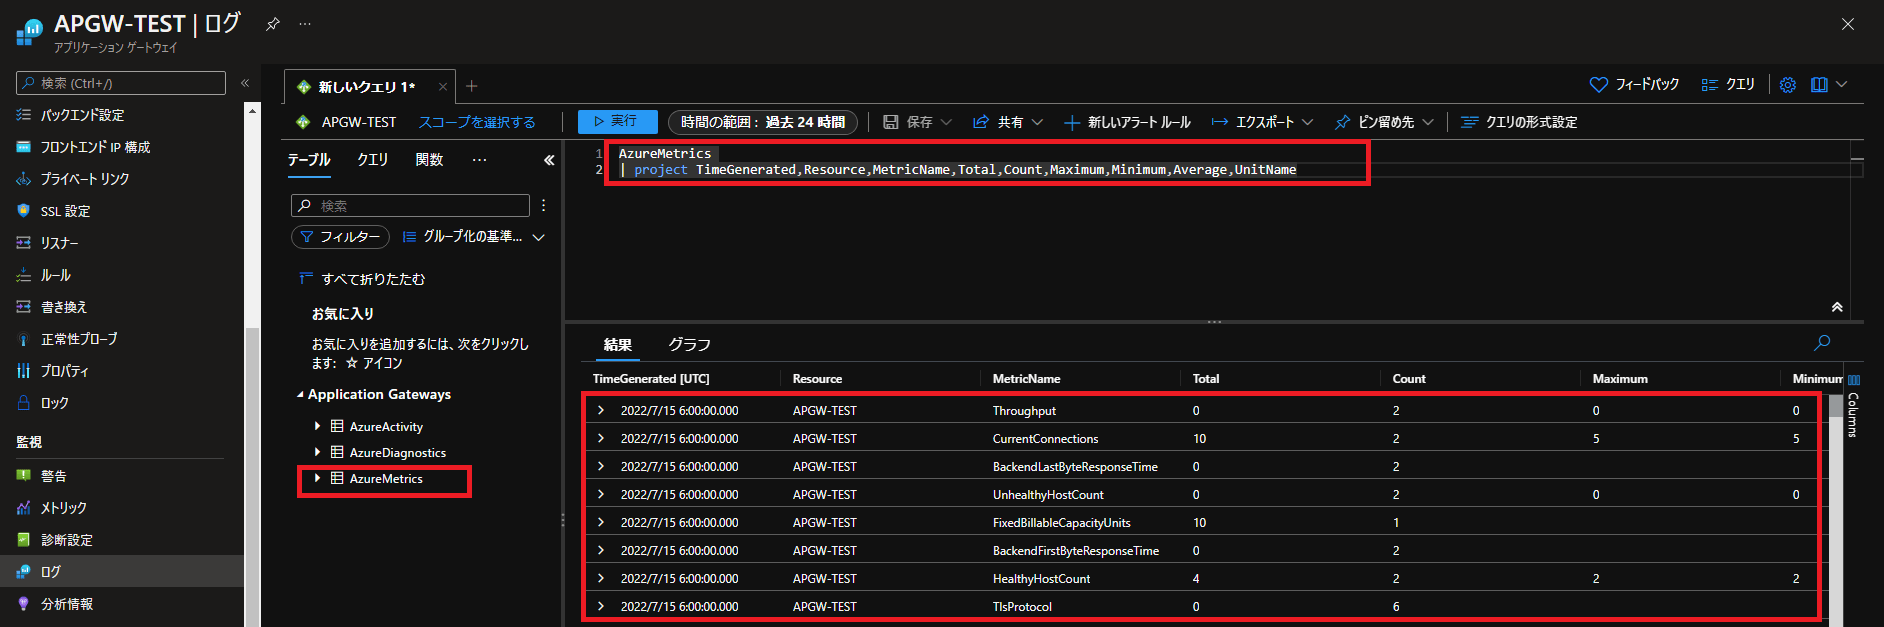Sort by the MetricName column header

(x=1026, y=379)
